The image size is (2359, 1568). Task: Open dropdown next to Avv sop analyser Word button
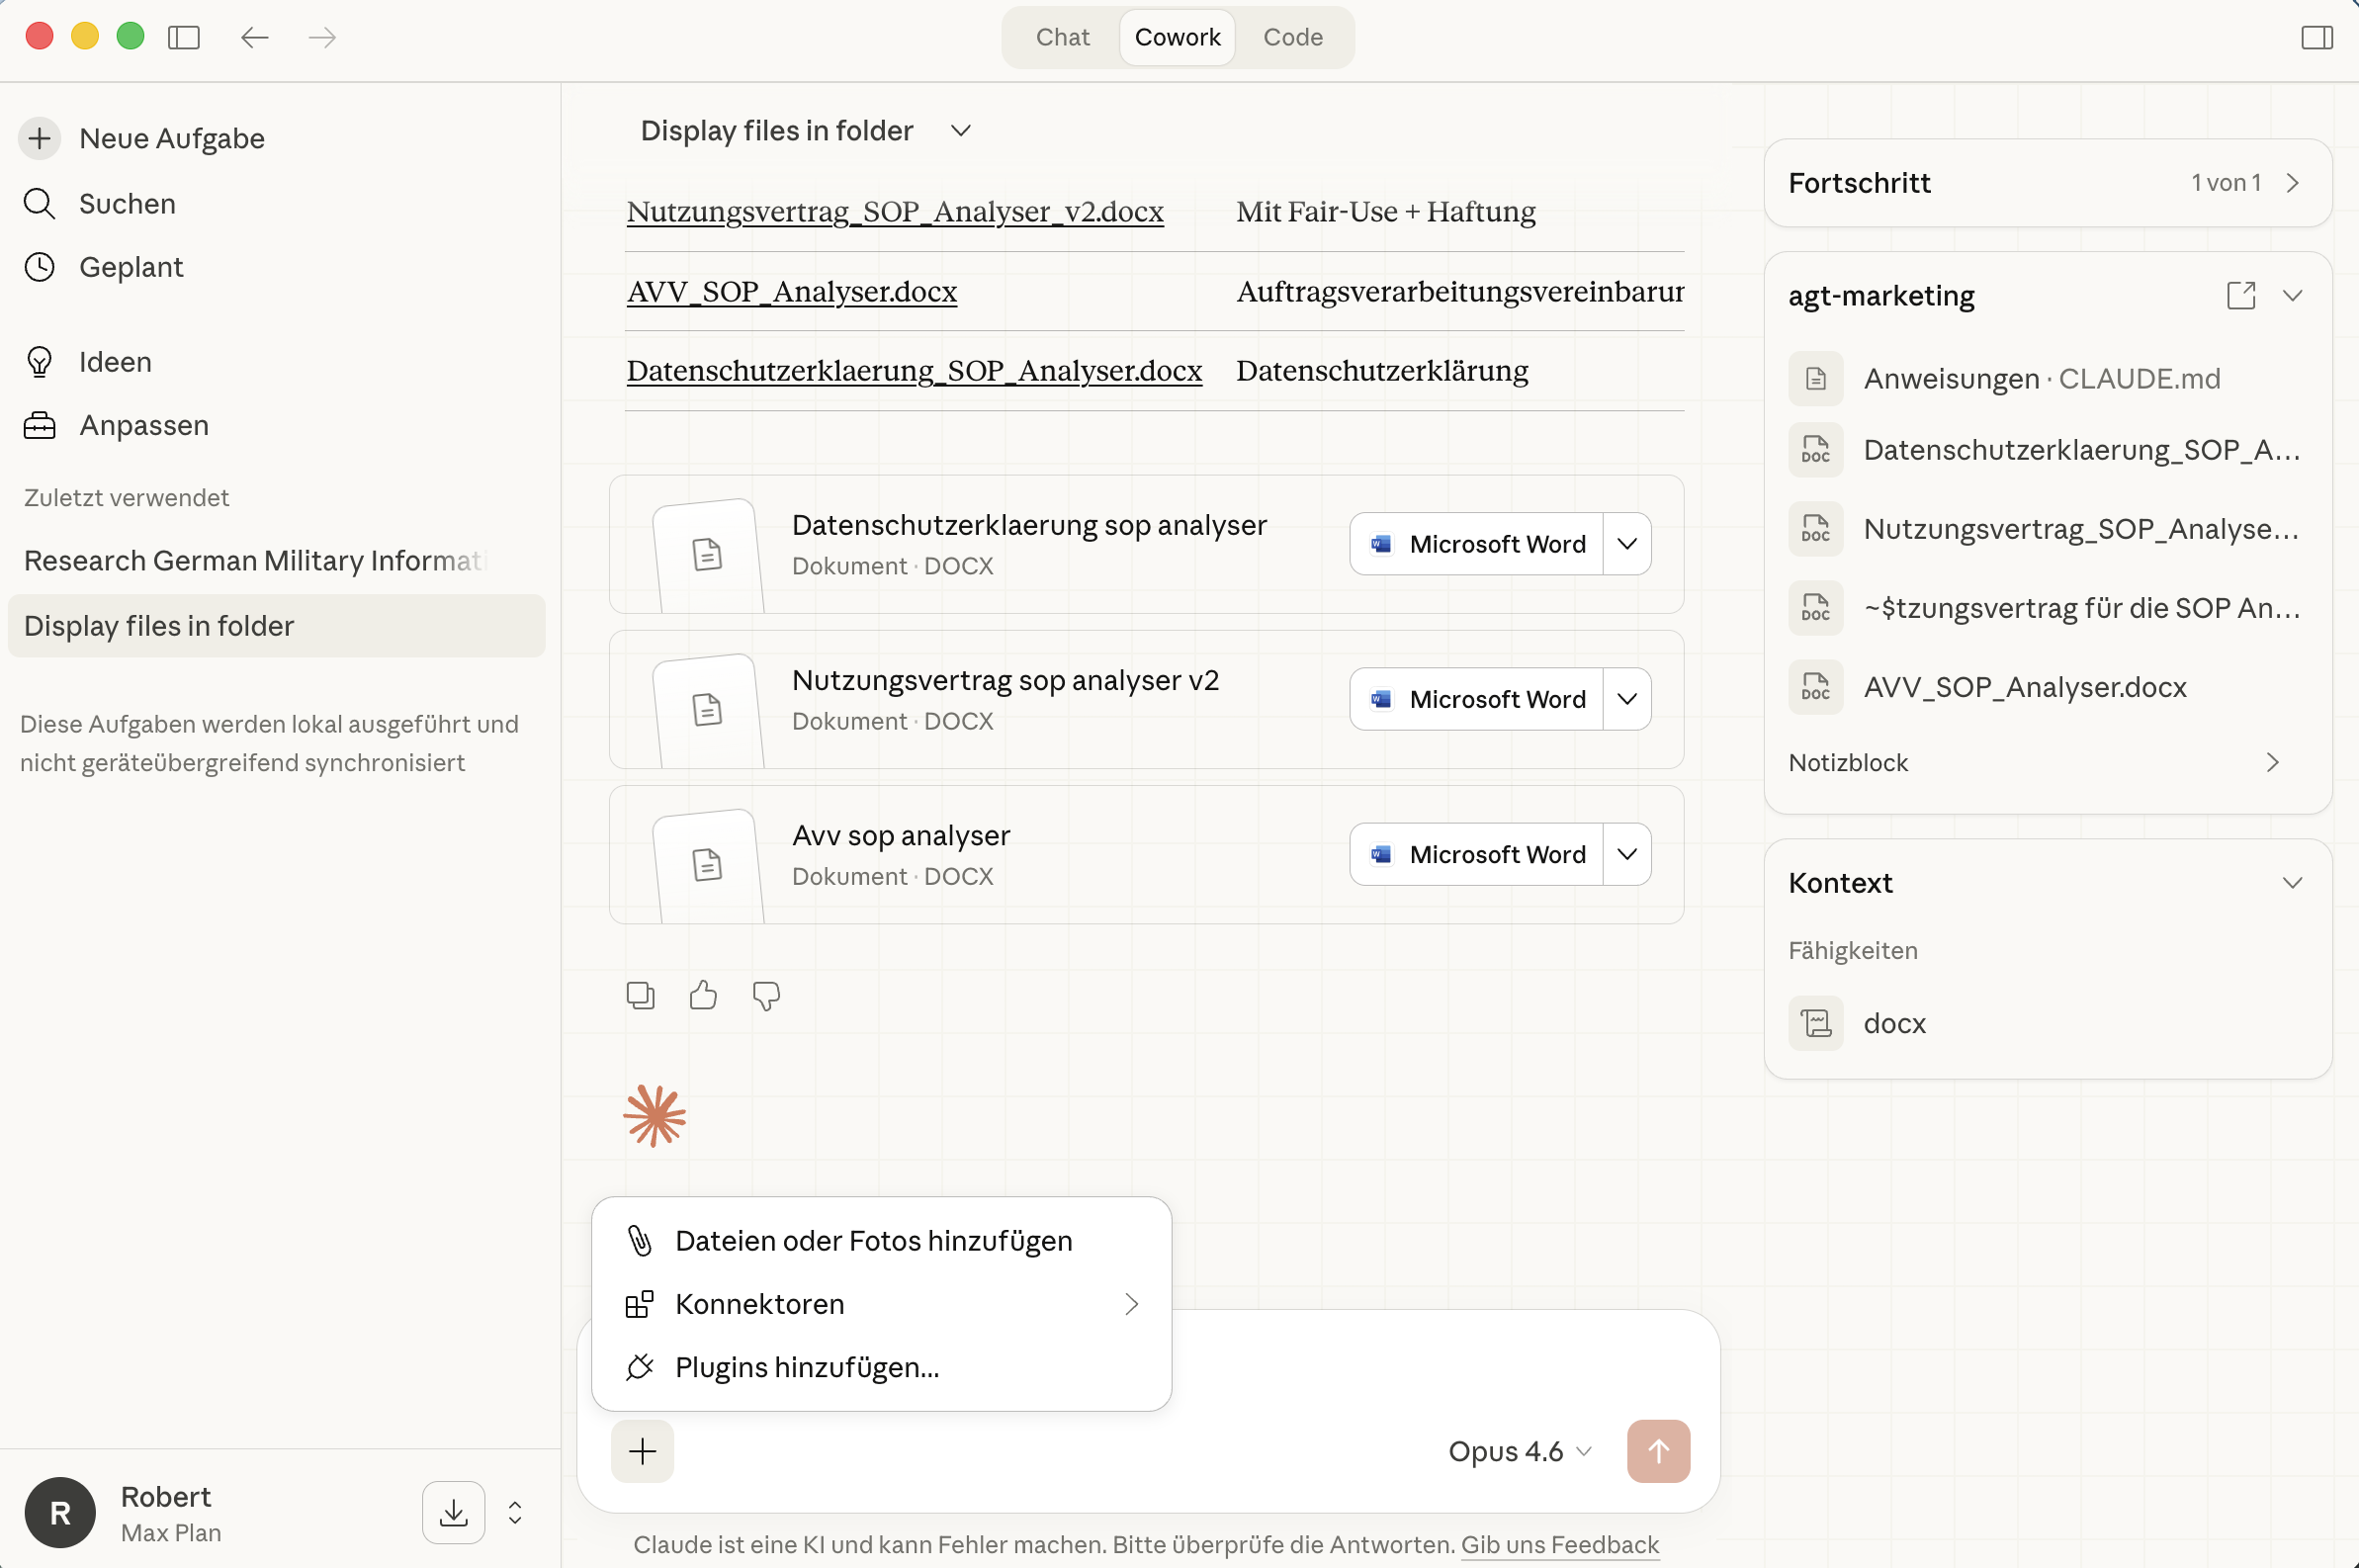pos(1626,854)
